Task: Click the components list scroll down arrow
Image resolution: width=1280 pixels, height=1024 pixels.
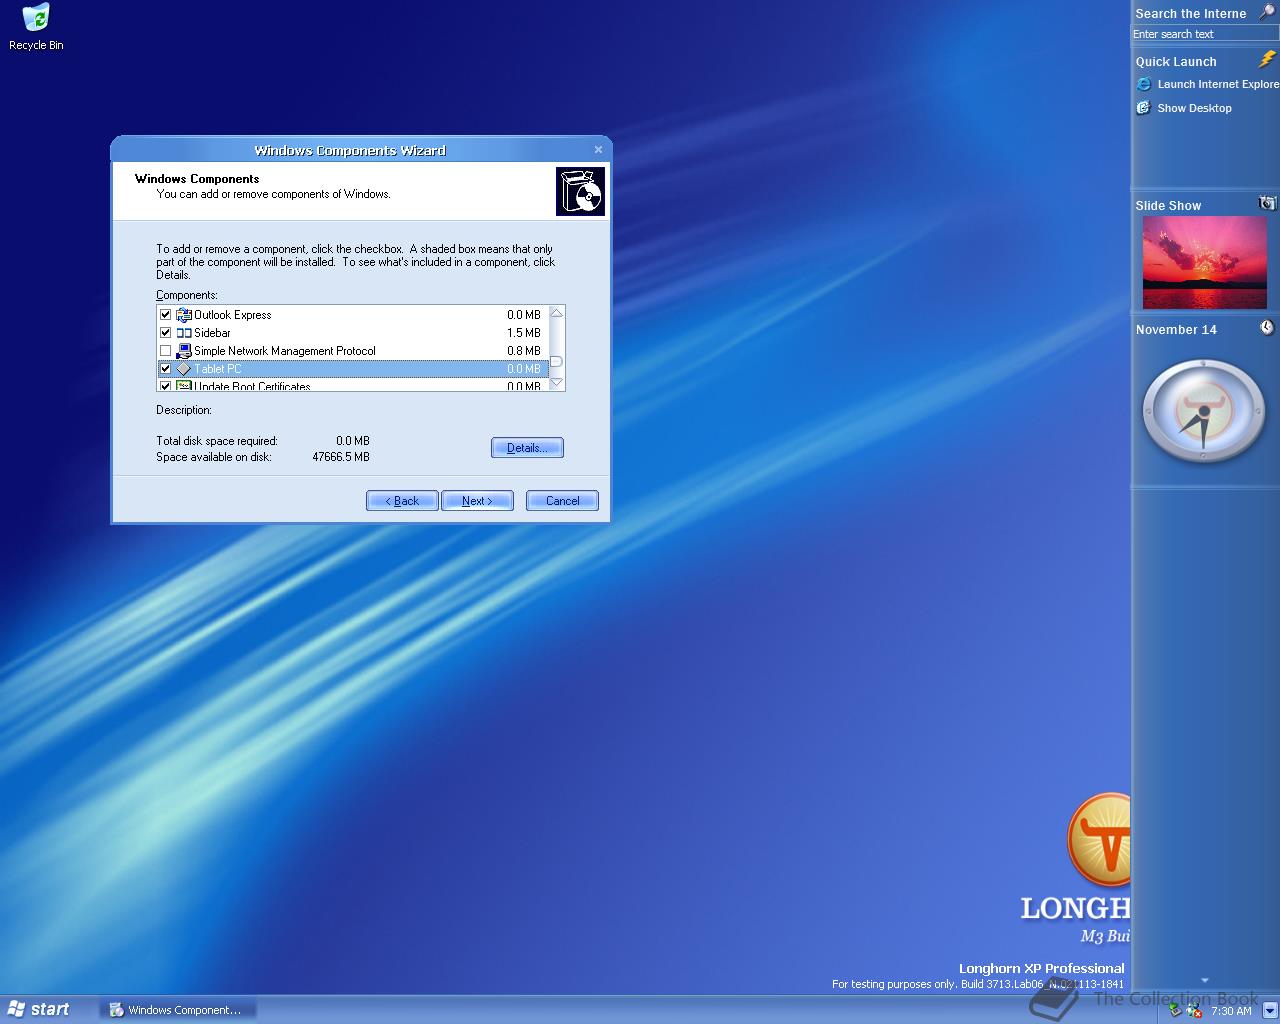Action: coord(557,383)
